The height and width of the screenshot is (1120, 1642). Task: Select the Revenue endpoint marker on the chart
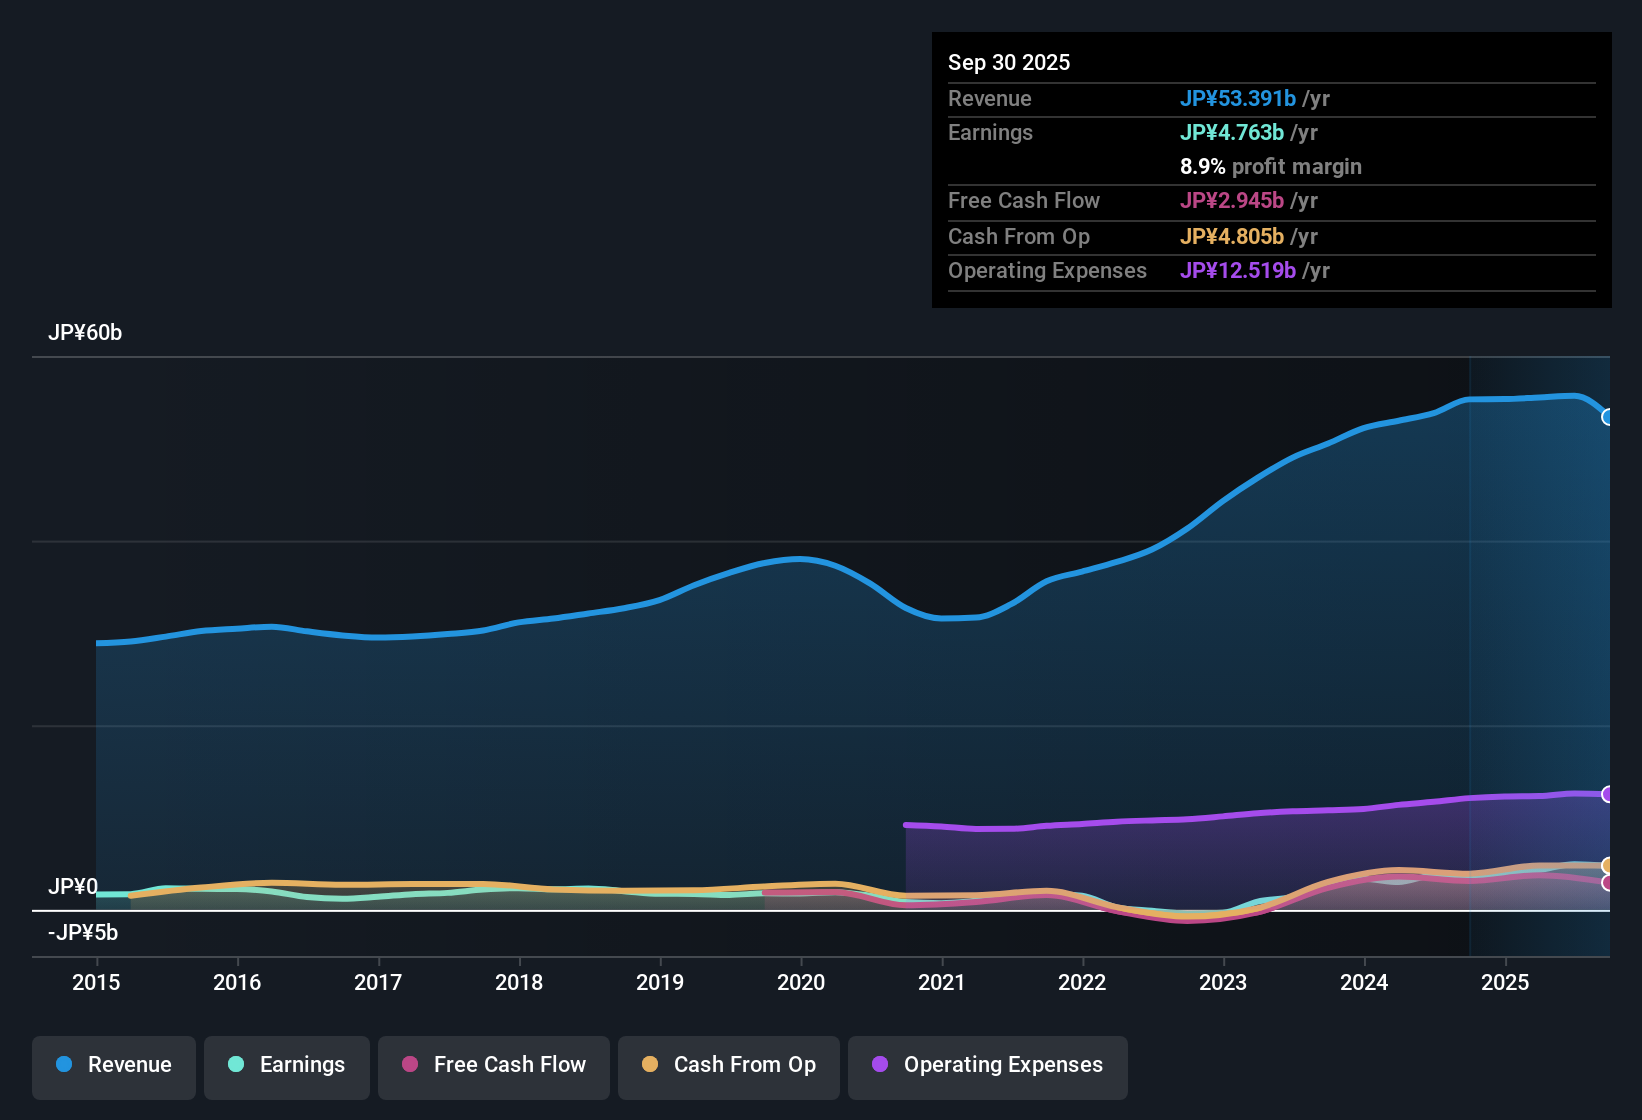pos(1608,417)
